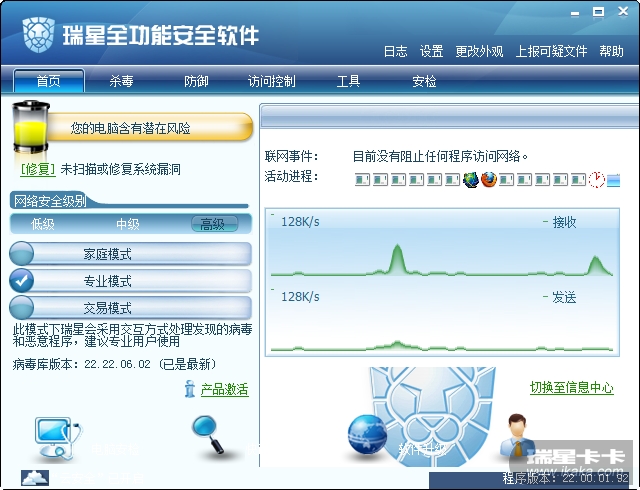Select the green globe process icon in 活动进程
Image resolution: width=640 pixels, height=490 pixels.
tap(471, 180)
